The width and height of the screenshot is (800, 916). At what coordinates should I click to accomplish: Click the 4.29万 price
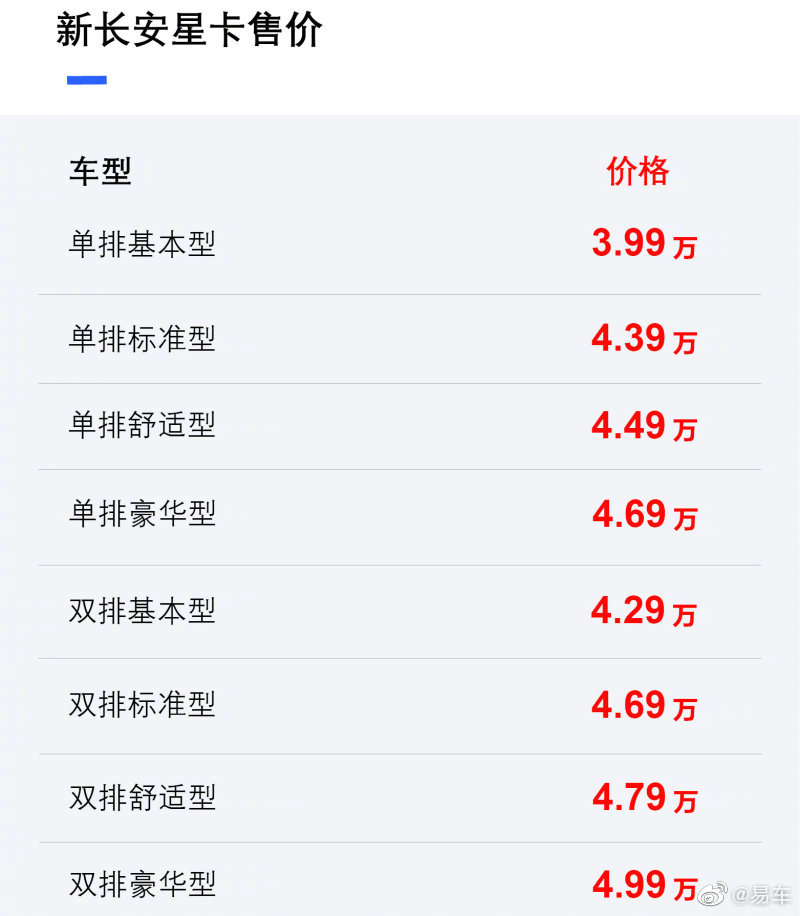point(644,612)
